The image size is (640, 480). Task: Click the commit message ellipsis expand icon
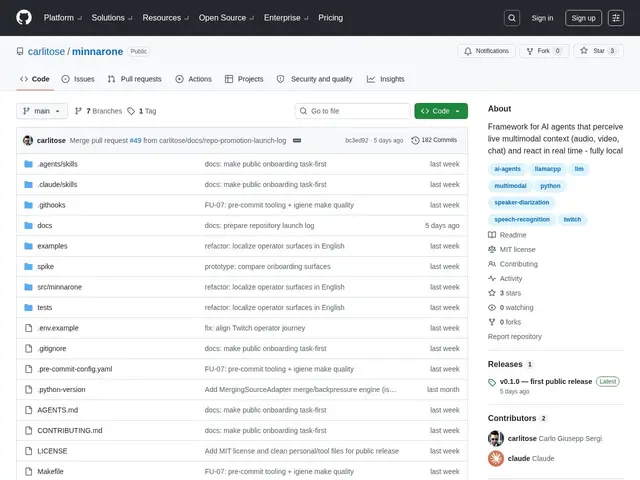(x=297, y=140)
